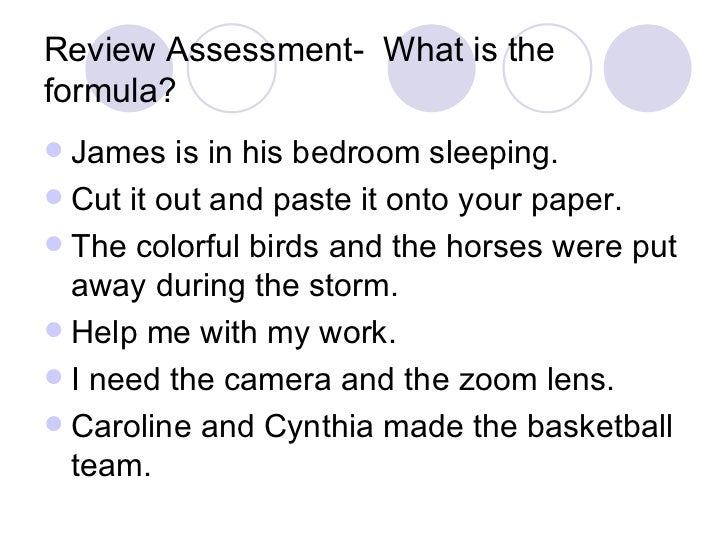This screenshot has width=728, height=546.
Task: Click the sentence 'Help me with my work.'
Action: click(x=234, y=333)
